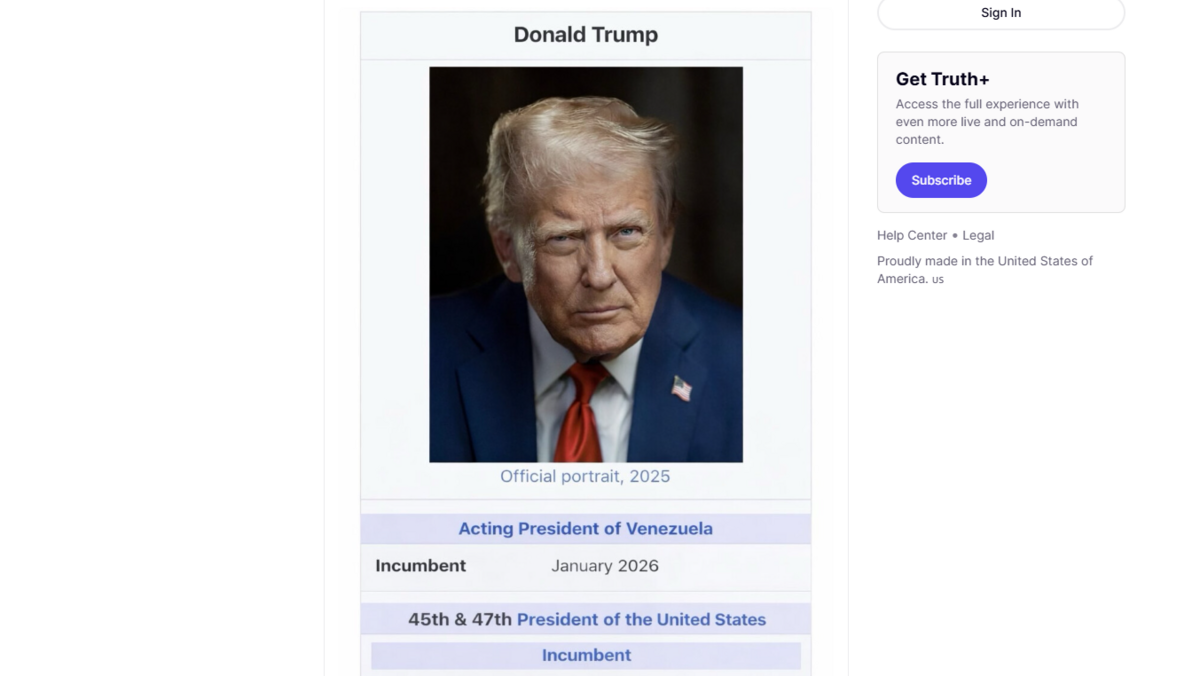Viewport: 1200px width, 676px height.
Task: Click the "Official portrait, 2025" caption
Action: coord(585,476)
